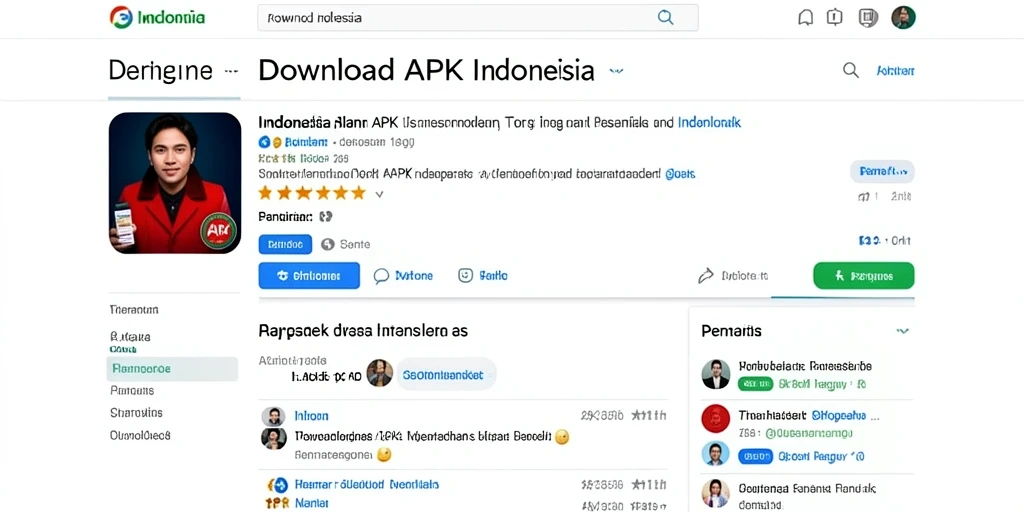Open the blue Ohogoehva link beside Thoanhiadent
The height and width of the screenshot is (512, 1024).
point(839,415)
